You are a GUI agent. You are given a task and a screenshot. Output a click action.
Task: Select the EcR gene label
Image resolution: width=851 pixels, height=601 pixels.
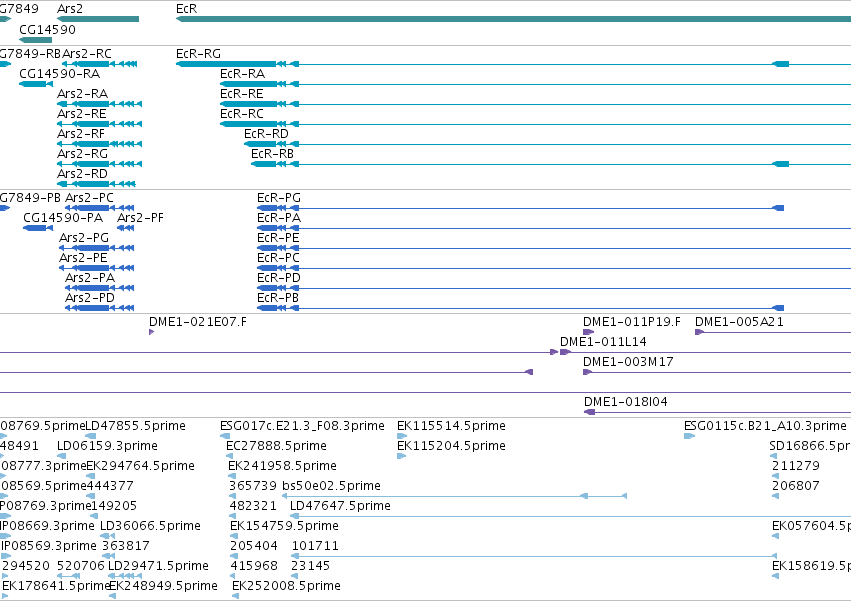(x=187, y=9)
